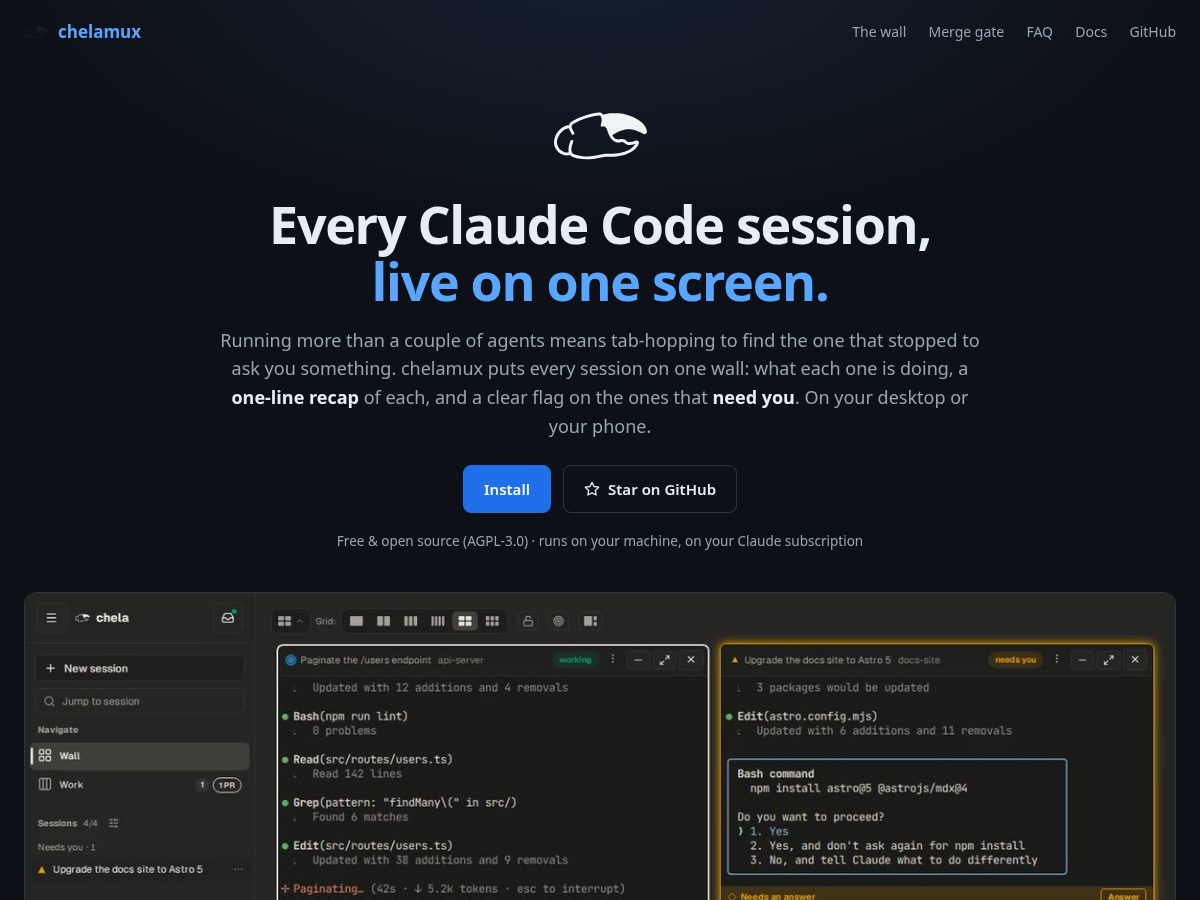
Task: Click the npm install astro@5 command text
Action: [x=858, y=788]
